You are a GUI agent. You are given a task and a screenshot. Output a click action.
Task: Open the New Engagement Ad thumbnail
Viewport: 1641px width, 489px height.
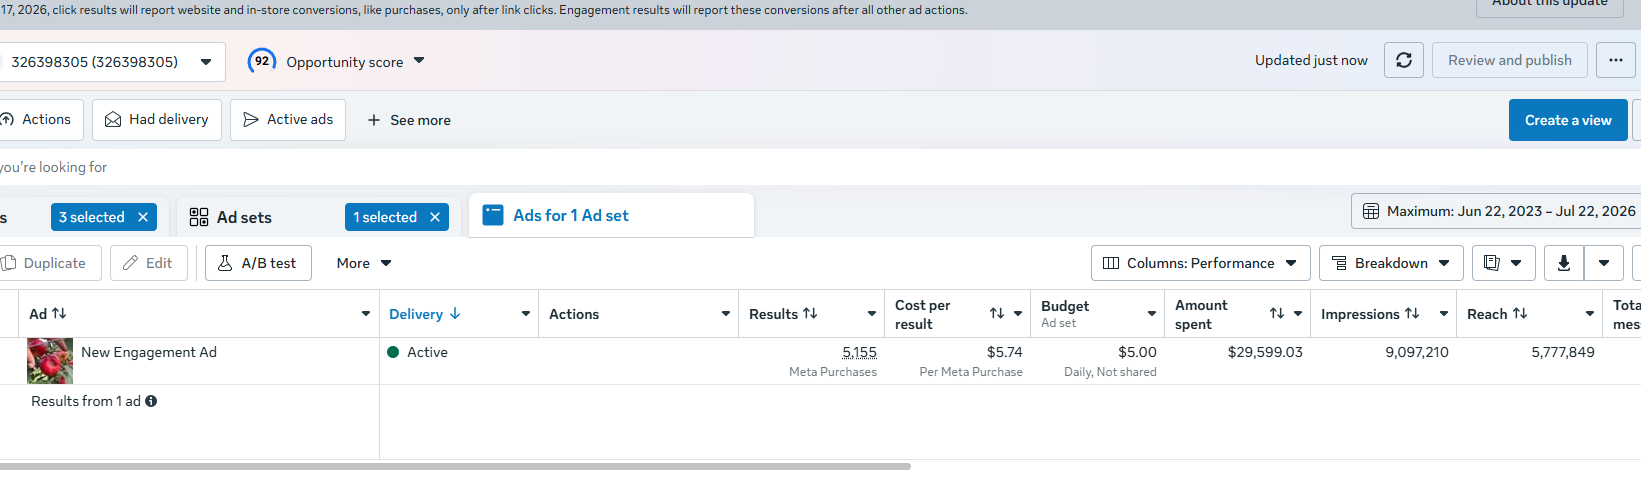(50, 361)
